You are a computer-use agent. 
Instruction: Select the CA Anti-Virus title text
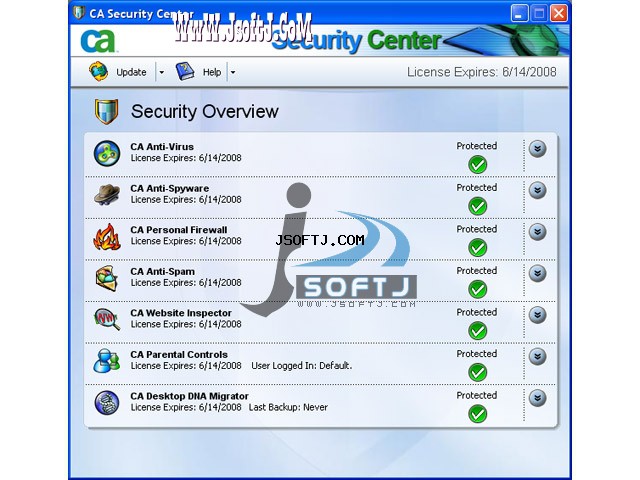click(x=162, y=147)
